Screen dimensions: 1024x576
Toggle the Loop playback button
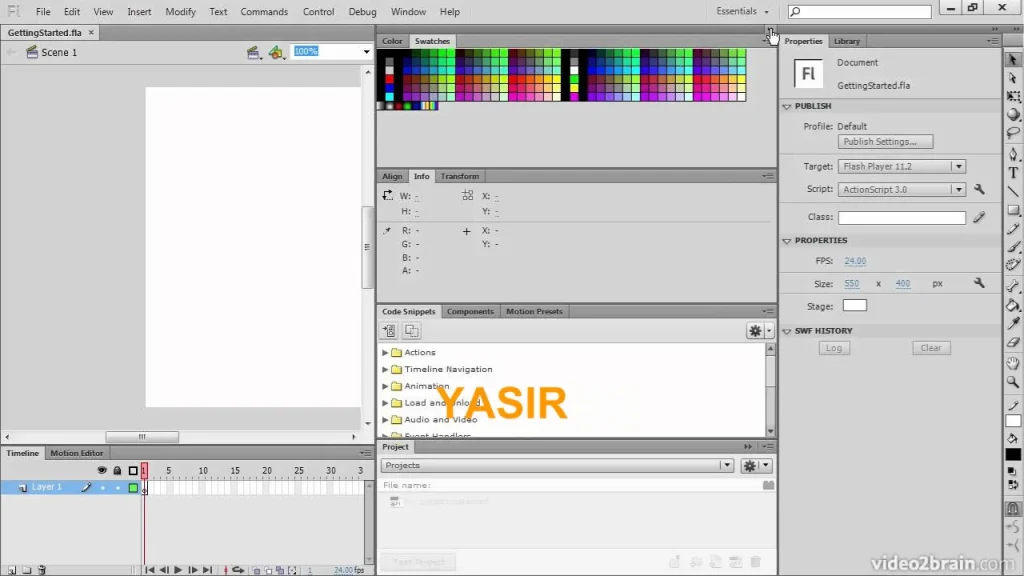click(x=238, y=570)
